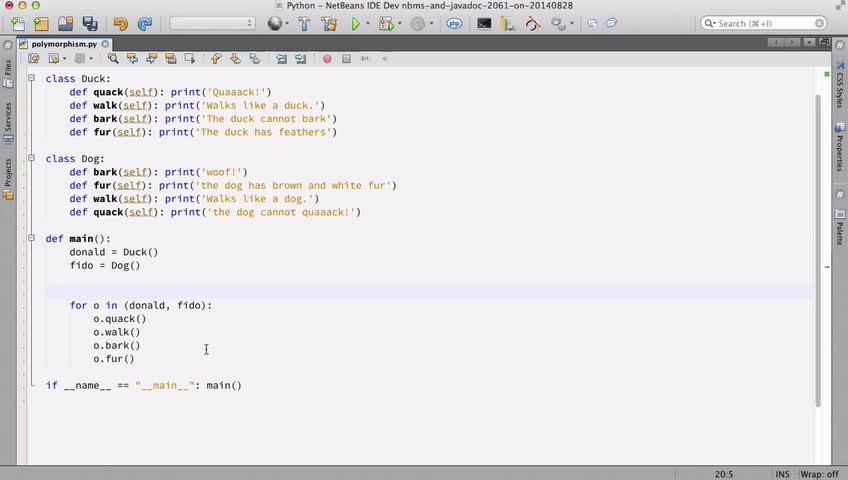Click the second chat bubble icon
This screenshot has width=848, height=480.
coord(612,23)
